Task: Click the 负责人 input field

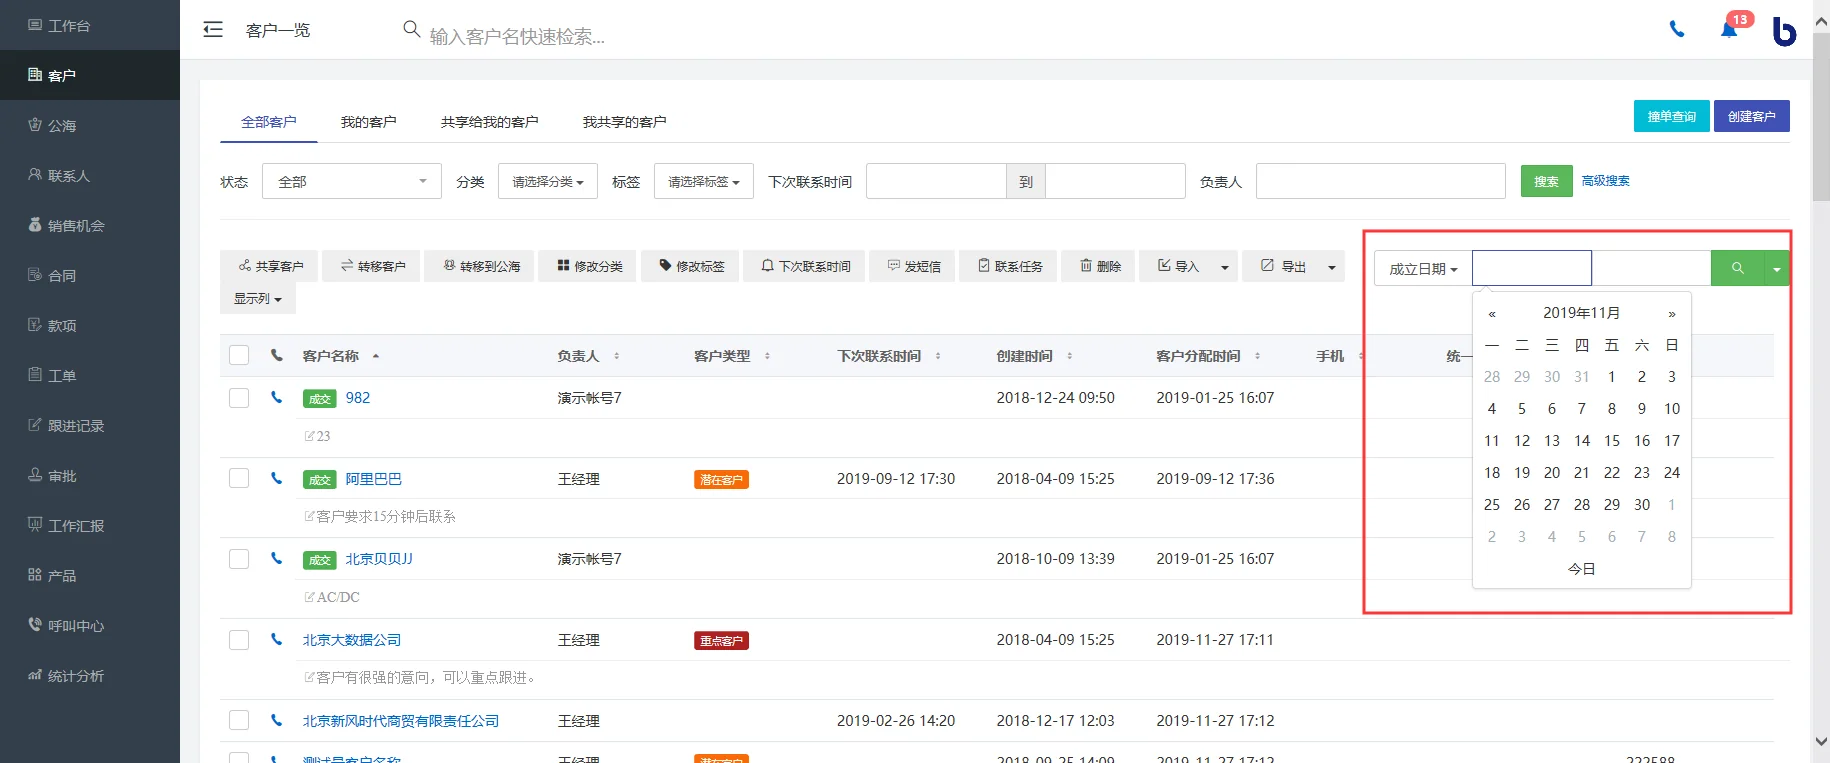Action: [x=1381, y=181]
